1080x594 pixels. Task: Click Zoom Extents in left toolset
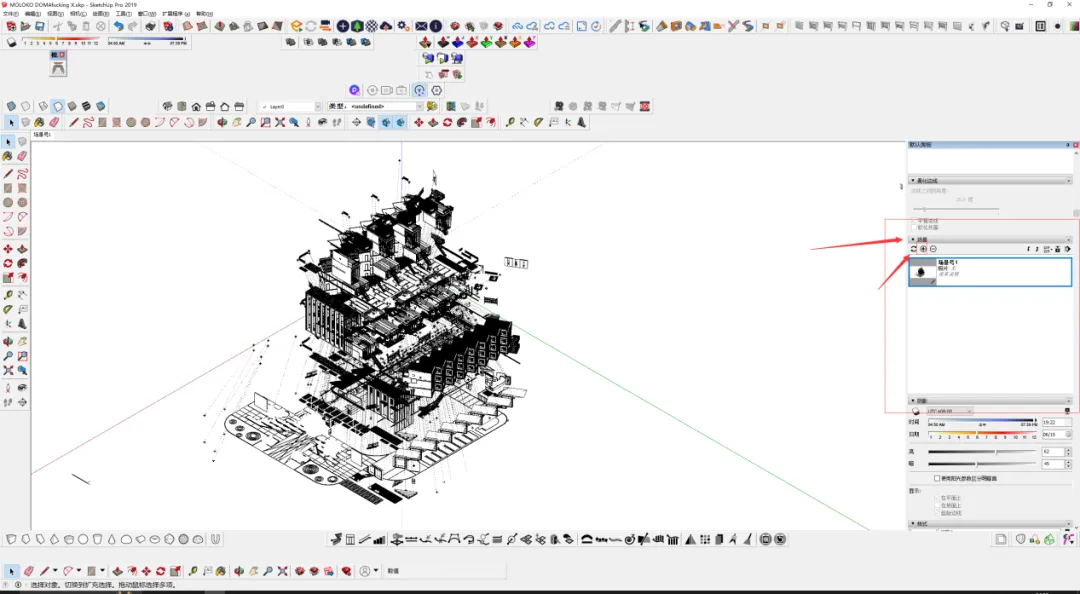(x=8, y=371)
